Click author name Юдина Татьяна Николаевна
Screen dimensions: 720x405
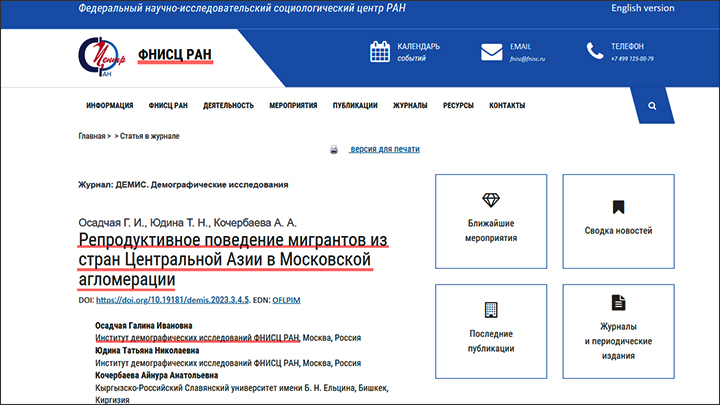[x=147, y=350]
